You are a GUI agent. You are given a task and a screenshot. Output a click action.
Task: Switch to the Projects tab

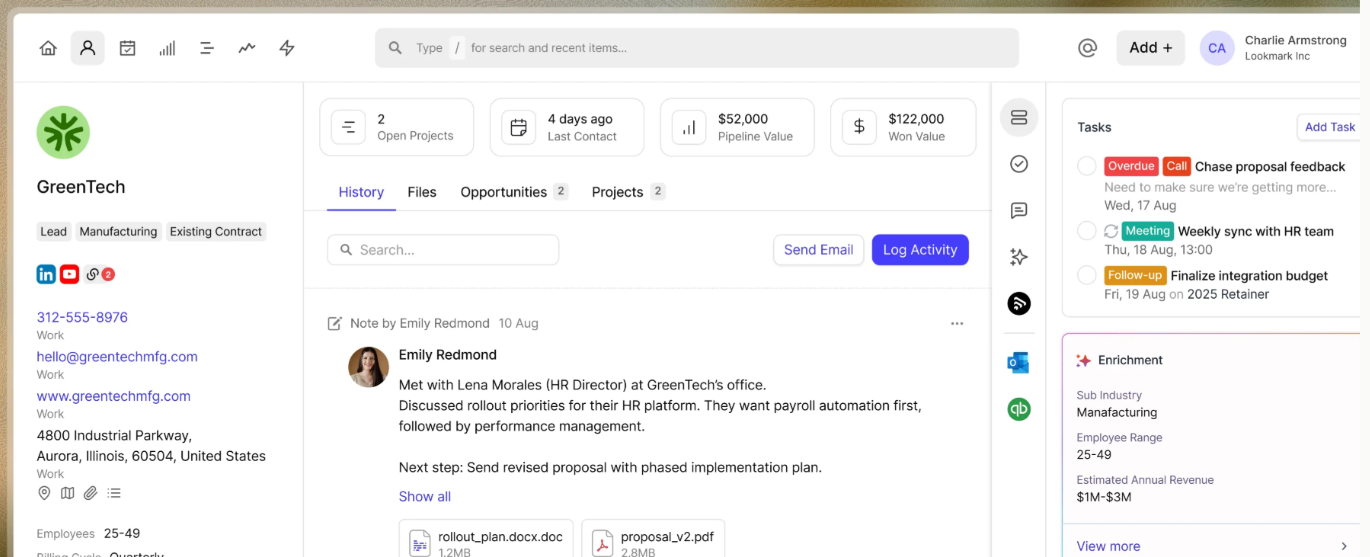[x=628, y=192]
